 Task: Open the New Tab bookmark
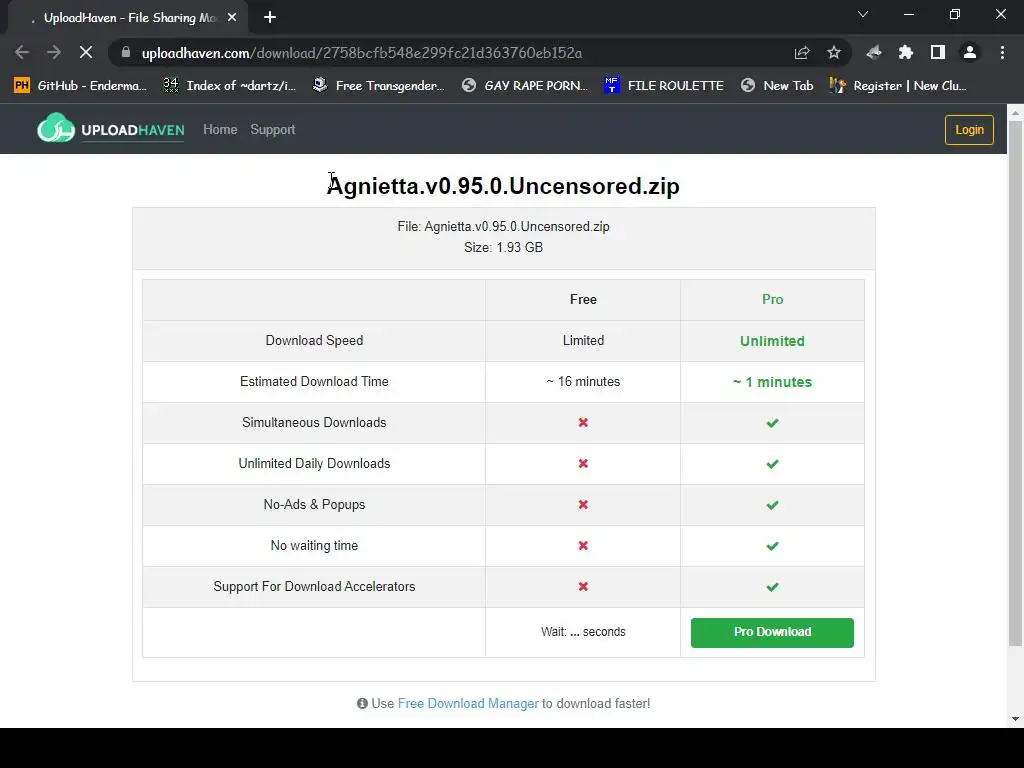tap(777, 86)
